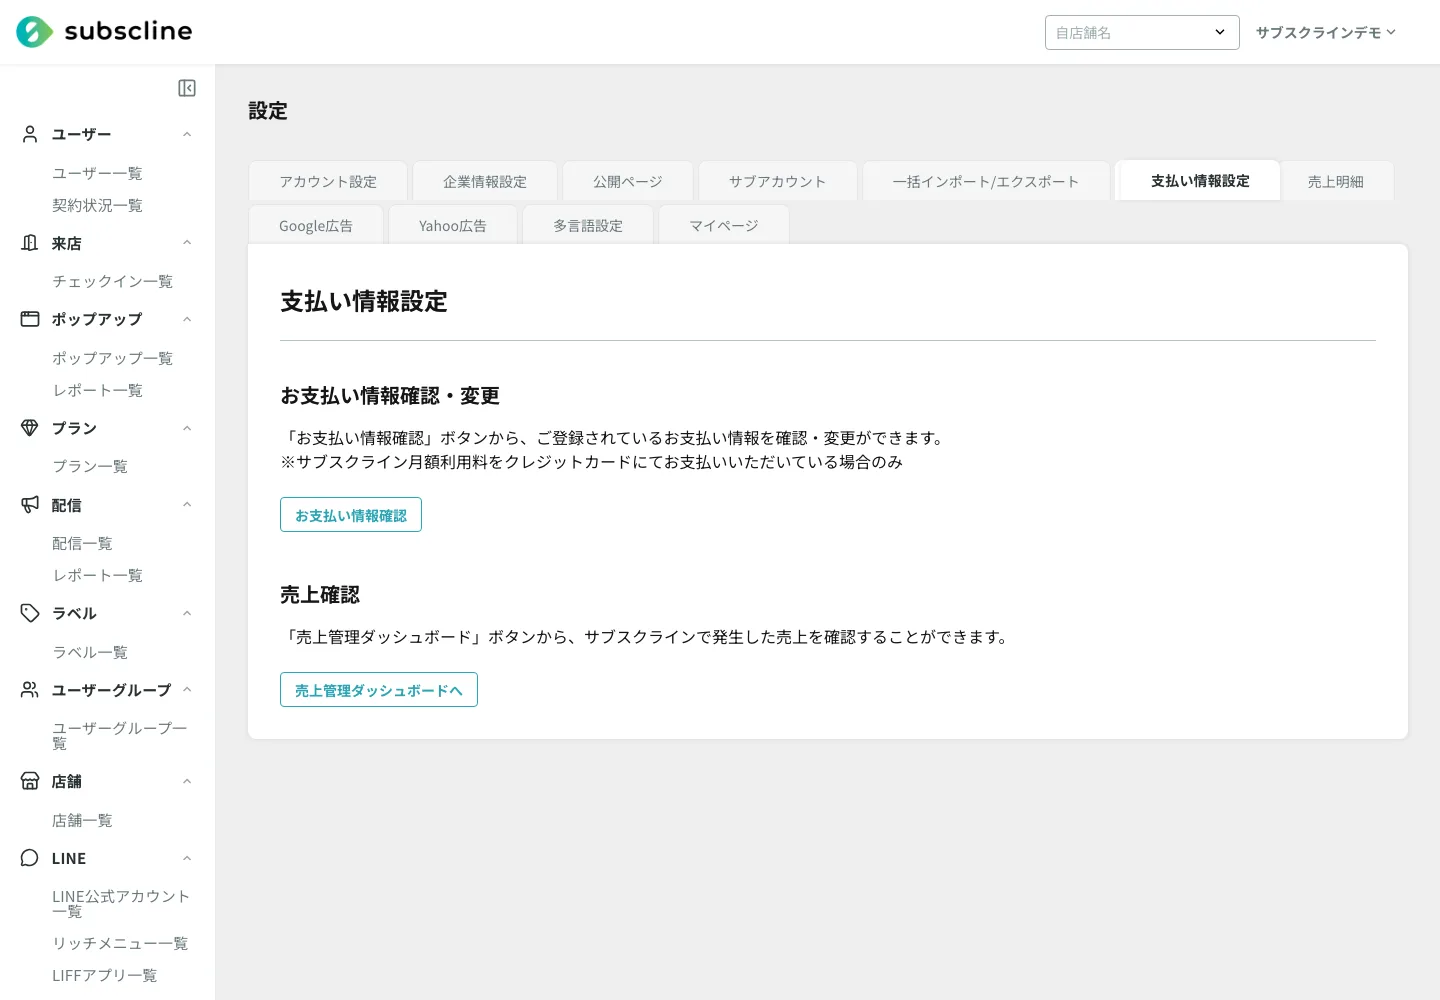Click the LINE chat bubble icon
1440x1000 pixels.
pyautogui.click(x=30, y=858)
